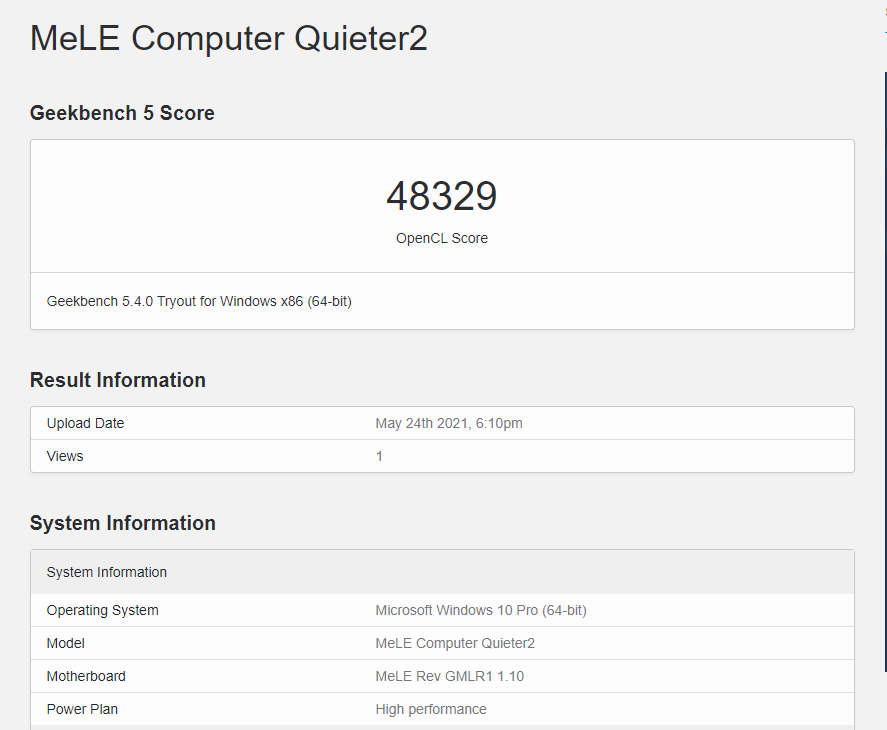The image size is (887, 730).
Task: Click the Power Plan label
Action: 82,709
